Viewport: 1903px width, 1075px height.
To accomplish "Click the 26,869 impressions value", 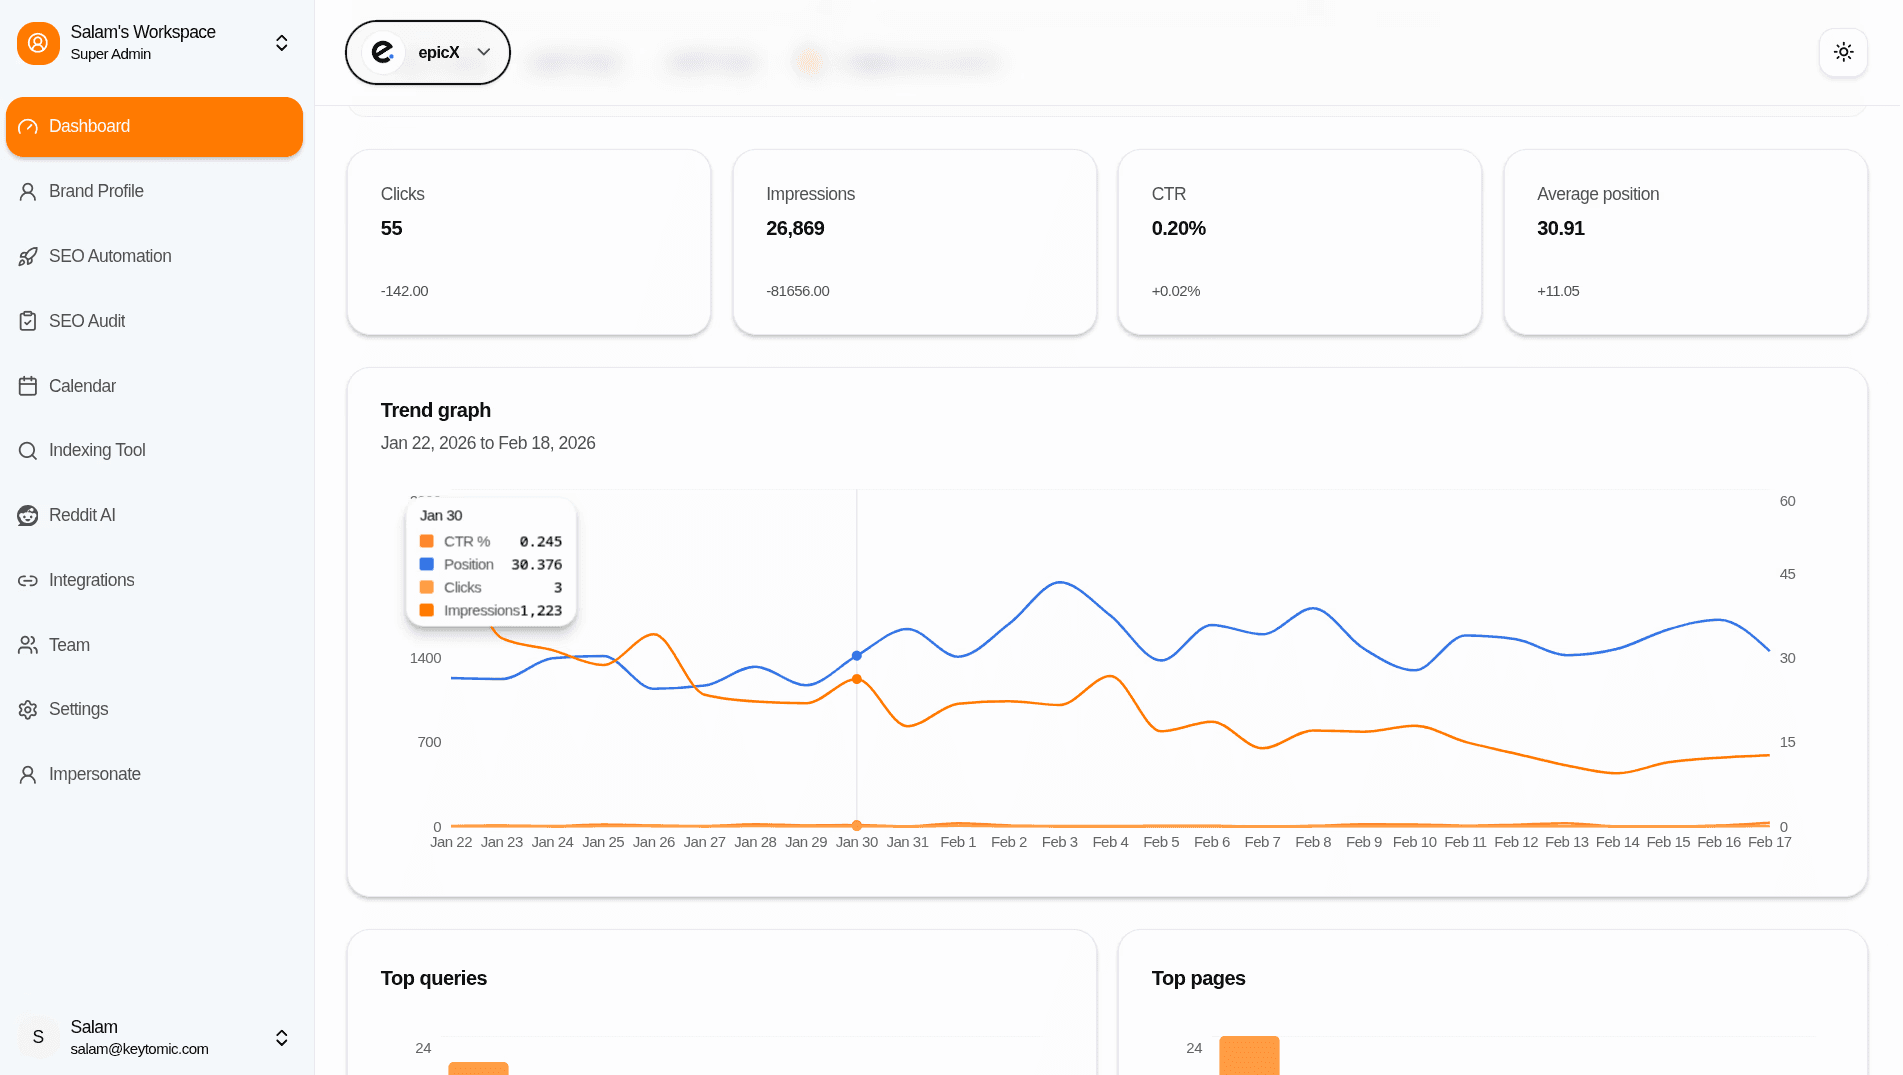I will (x=795, y=228).
